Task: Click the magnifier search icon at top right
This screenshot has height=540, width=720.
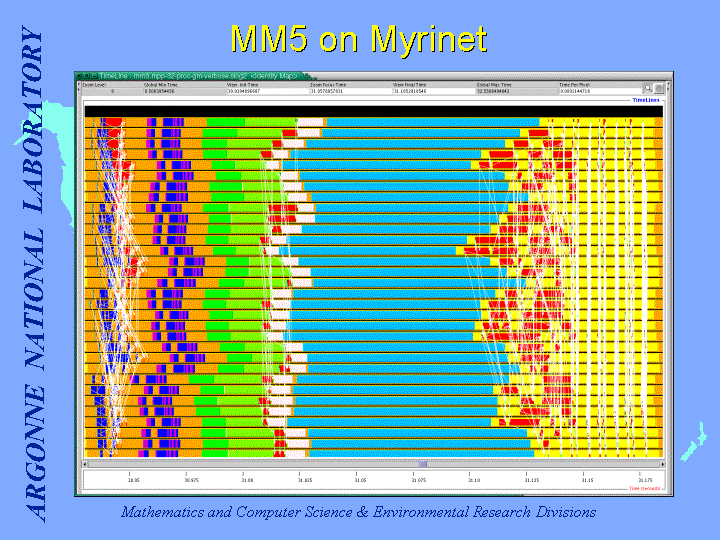Action: pyautogui.click(x=648, y=88)
